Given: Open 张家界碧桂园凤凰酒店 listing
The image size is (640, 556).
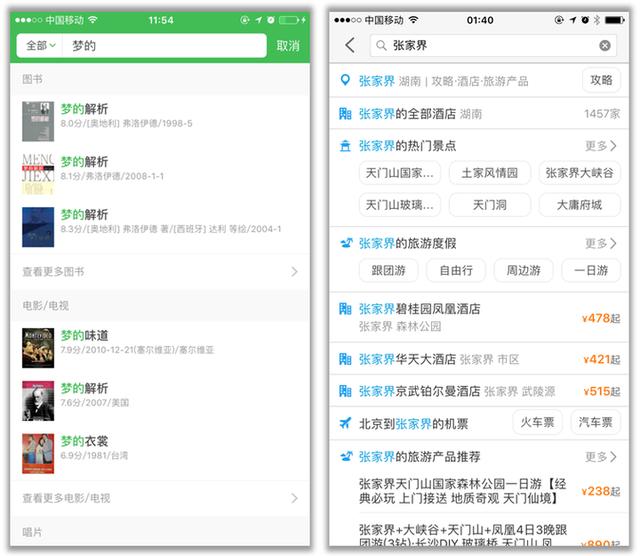Looking at the screenshot, I should coord(479,317).
